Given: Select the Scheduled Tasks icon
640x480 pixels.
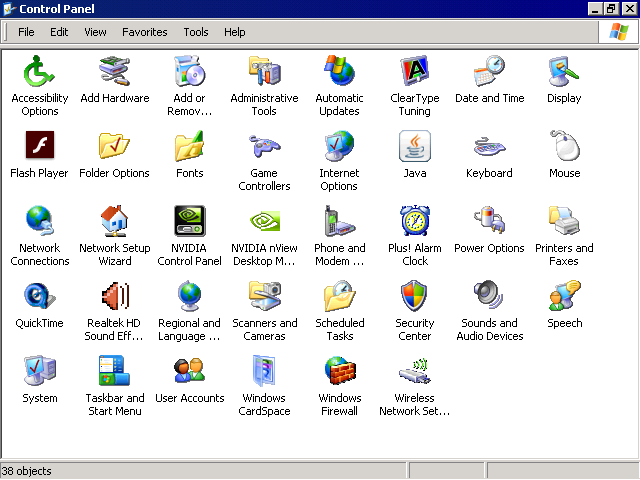Looking at the screenshot, I should (340, 296).
